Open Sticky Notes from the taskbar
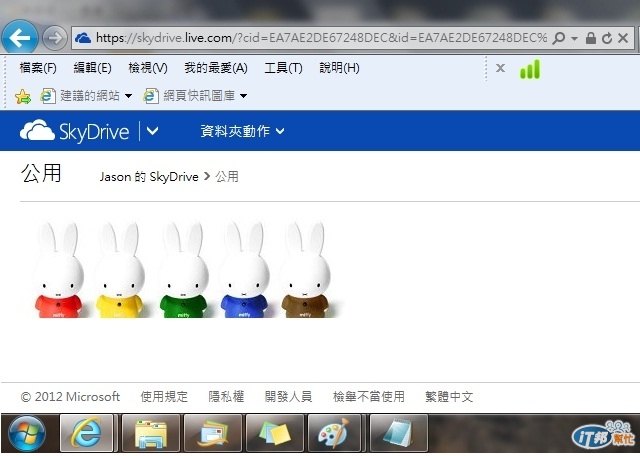The width and height of the screenshot is (640, 456). point(275,434)
